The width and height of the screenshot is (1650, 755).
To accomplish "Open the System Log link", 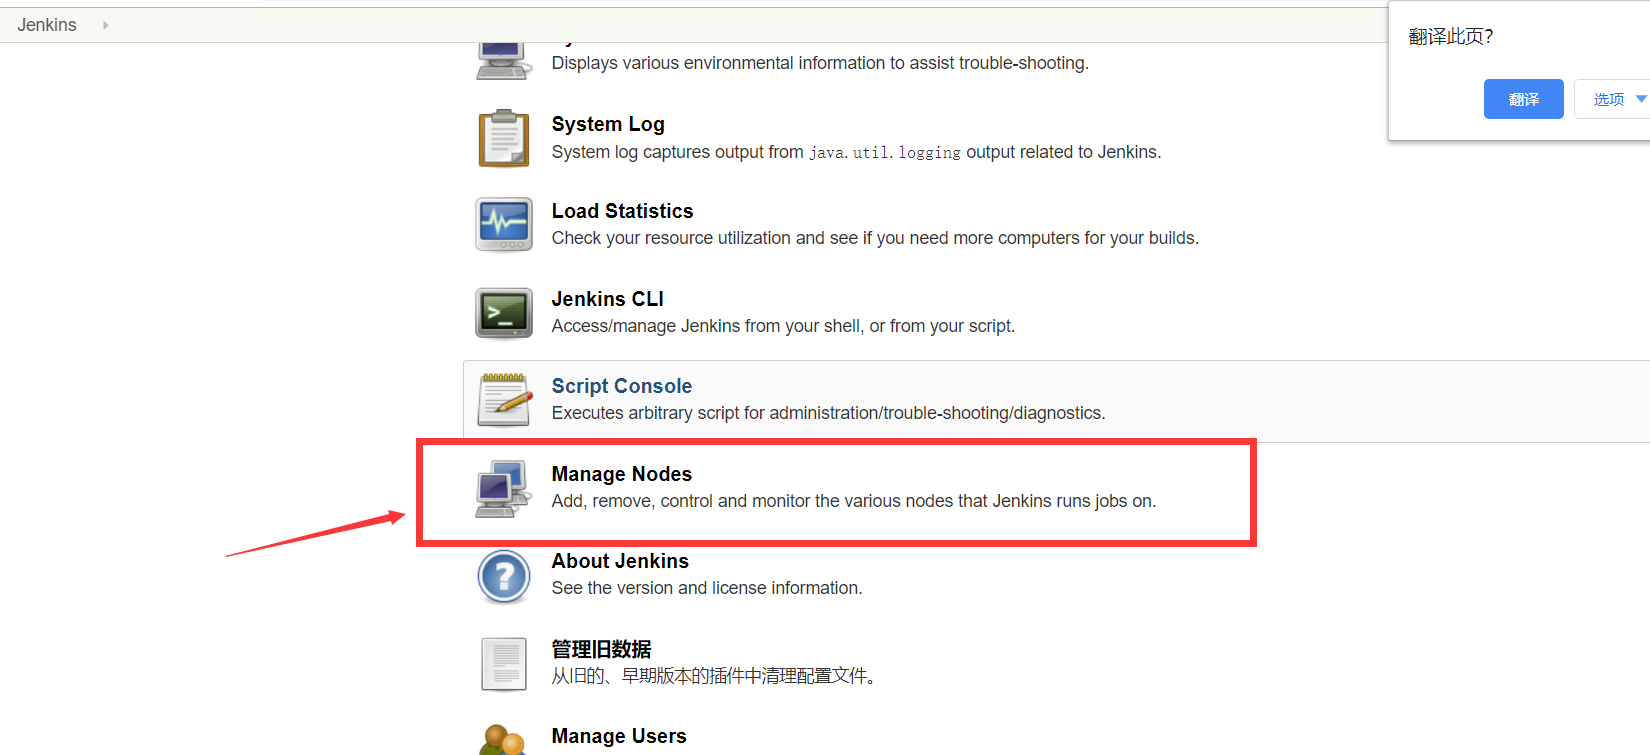I will (608, 124).
